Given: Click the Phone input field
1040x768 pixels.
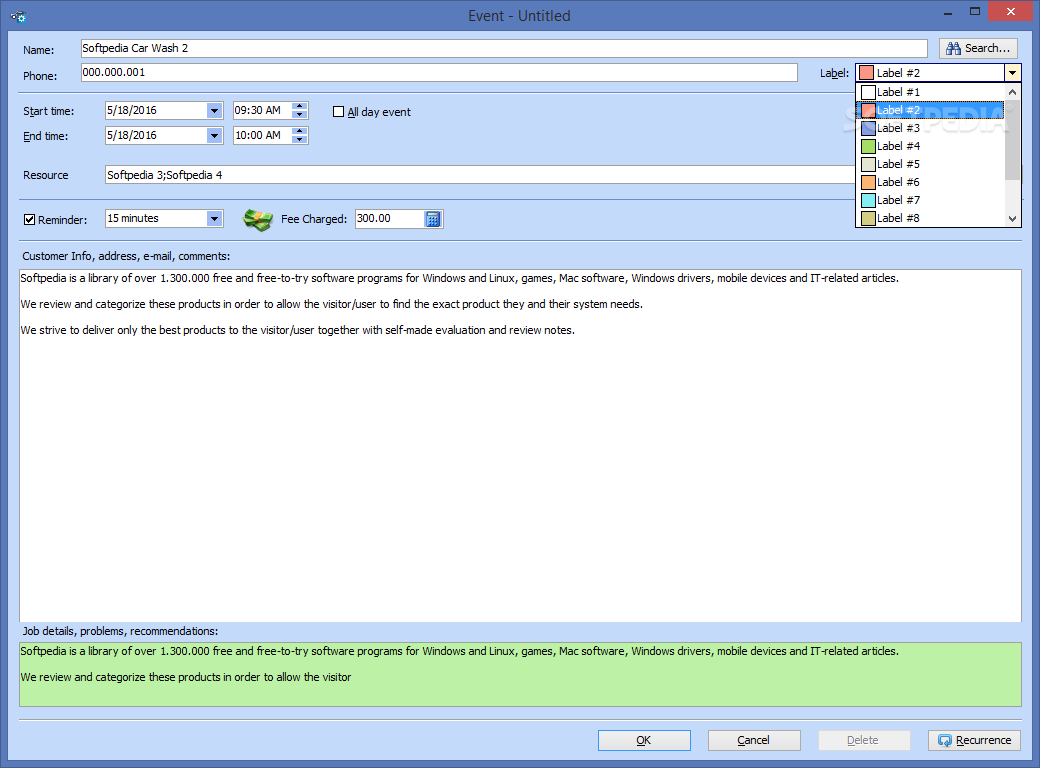Looking at the screenshot, I should click(438, 72).
